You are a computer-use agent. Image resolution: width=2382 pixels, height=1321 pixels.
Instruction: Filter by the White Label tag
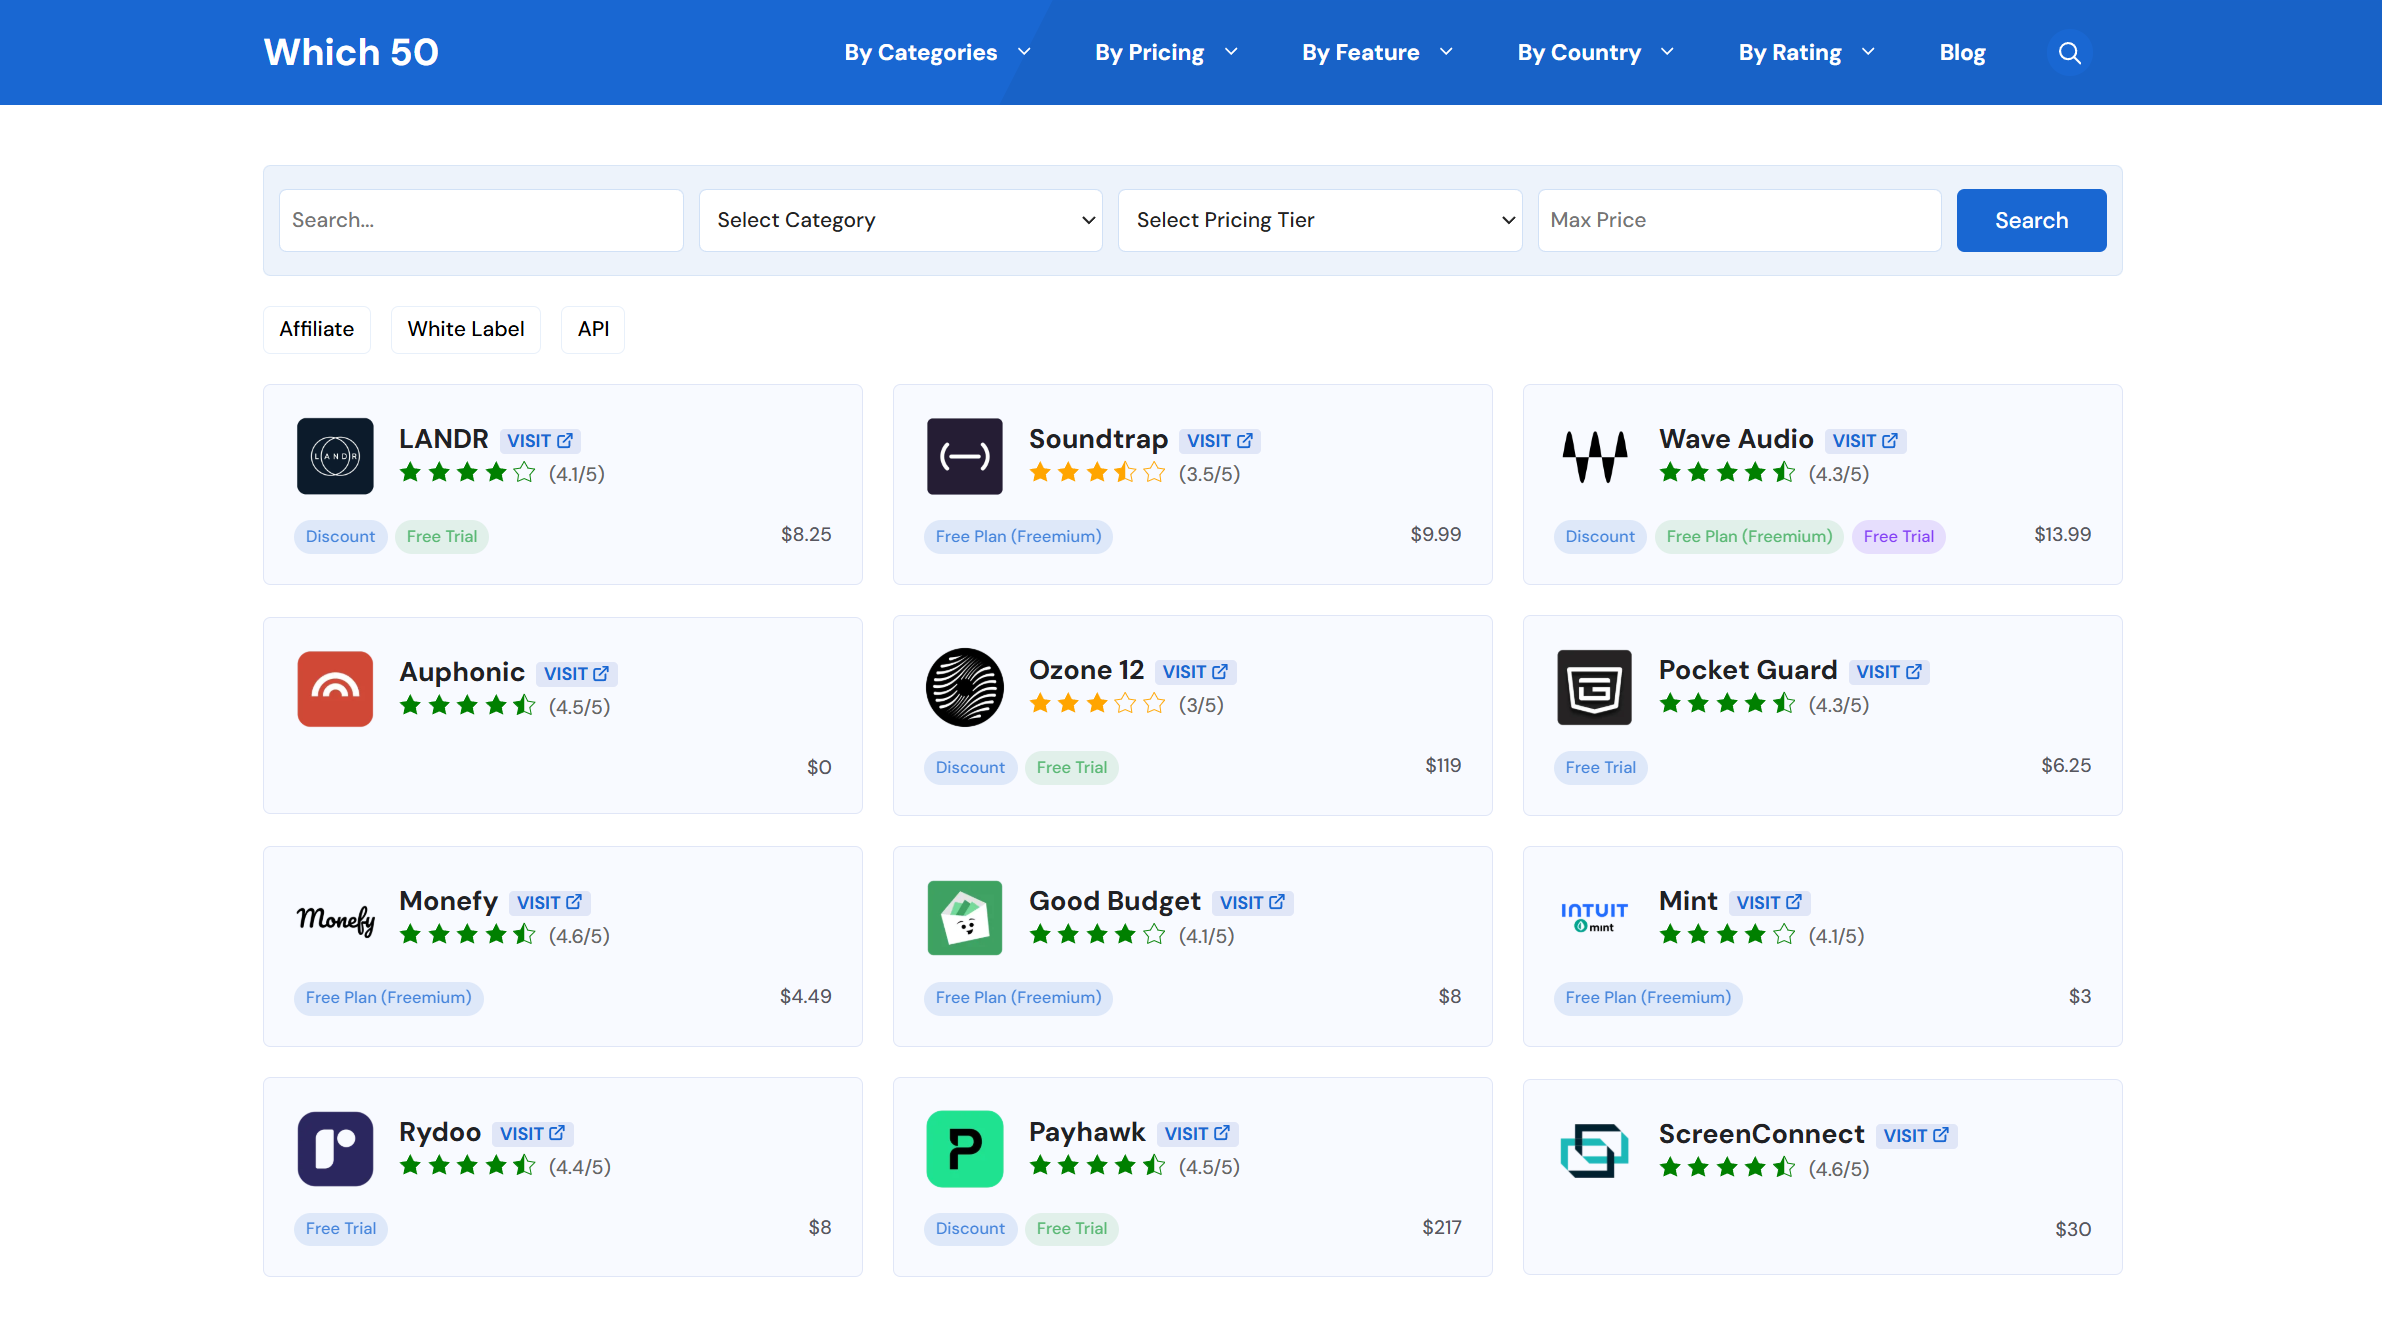tap(466, 330)
